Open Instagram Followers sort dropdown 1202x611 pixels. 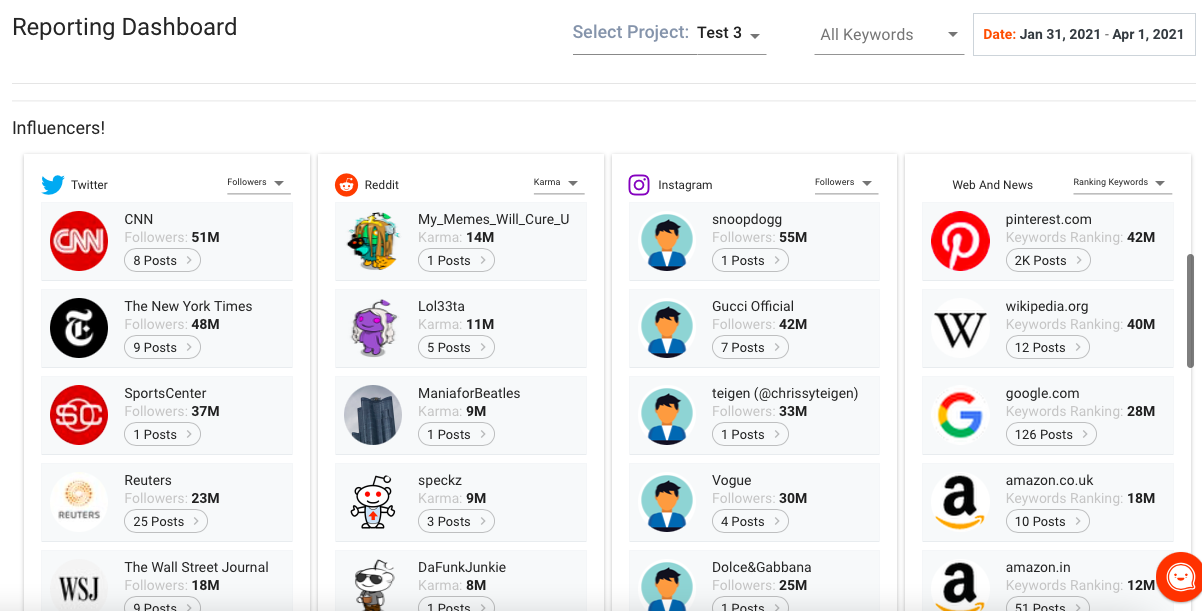[845, 183]
